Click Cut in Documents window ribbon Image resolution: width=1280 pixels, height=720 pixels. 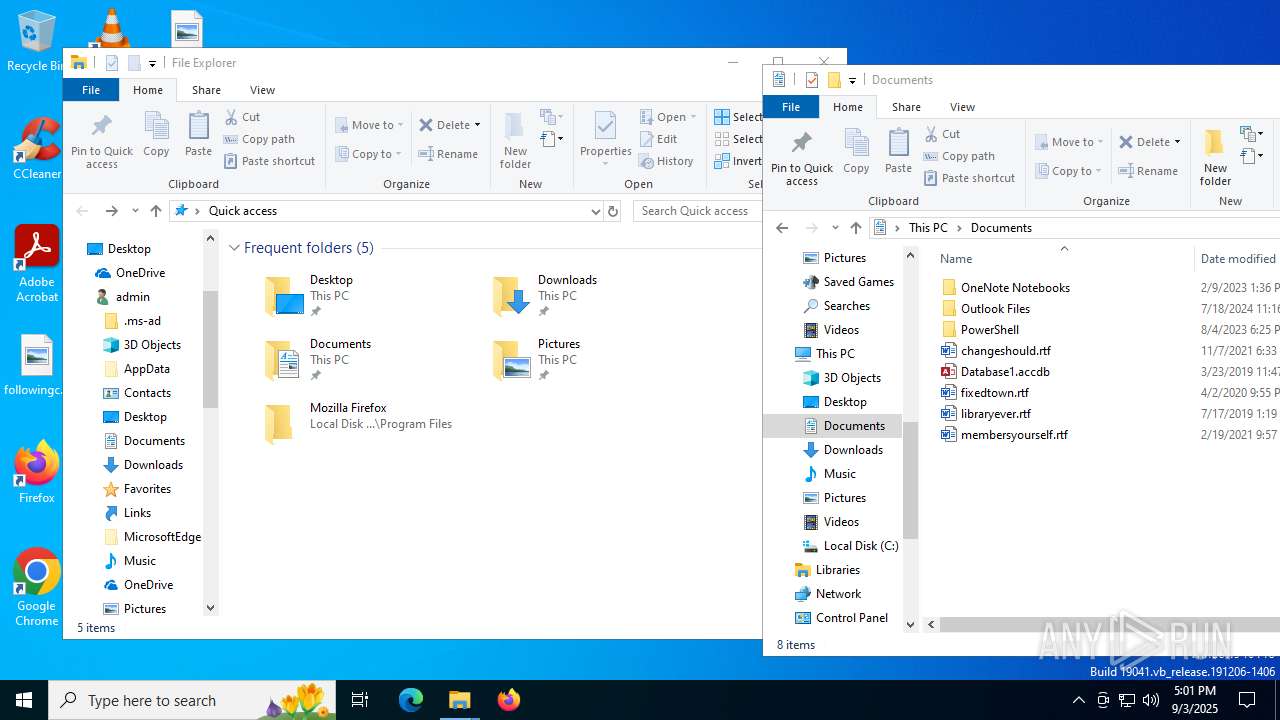point(942,134)
